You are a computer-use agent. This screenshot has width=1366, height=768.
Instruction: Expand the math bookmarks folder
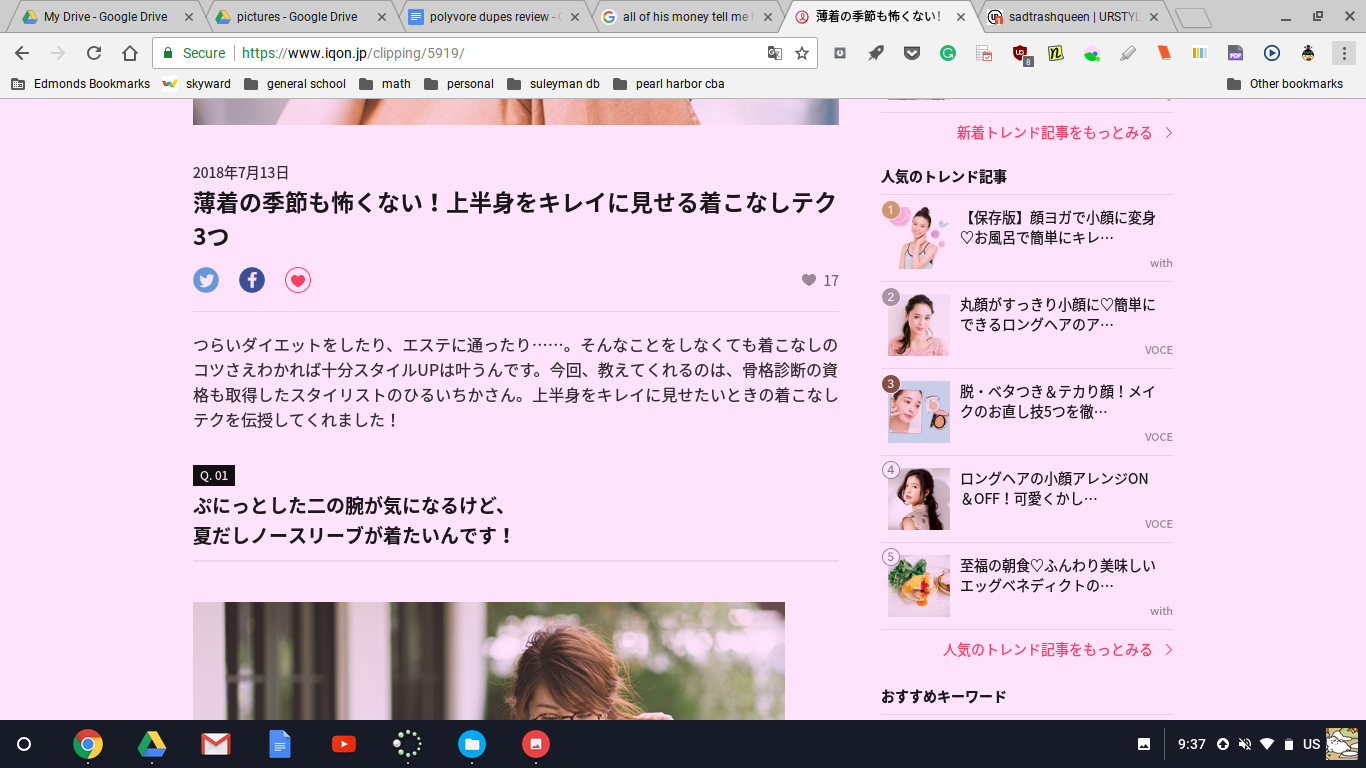(x=385, y=84)
